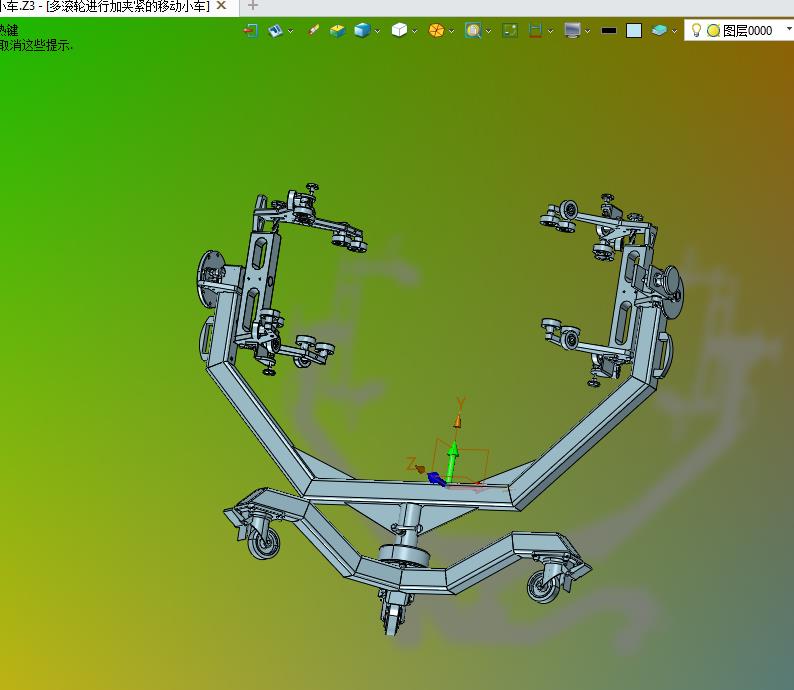794x690 pixels.
Task: Click the blue book view manager icon
Action: (x=275, y=31)
